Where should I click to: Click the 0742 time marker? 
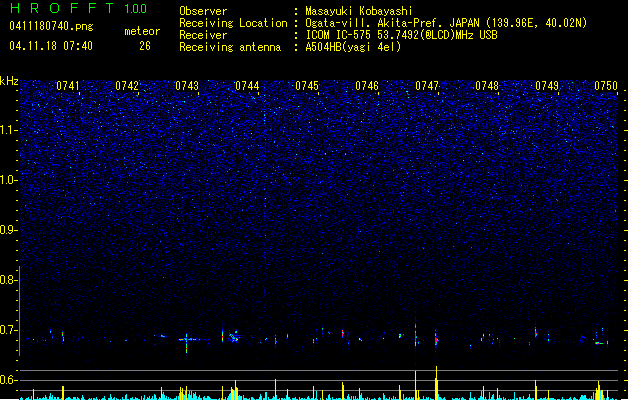[x=127, y=86]
